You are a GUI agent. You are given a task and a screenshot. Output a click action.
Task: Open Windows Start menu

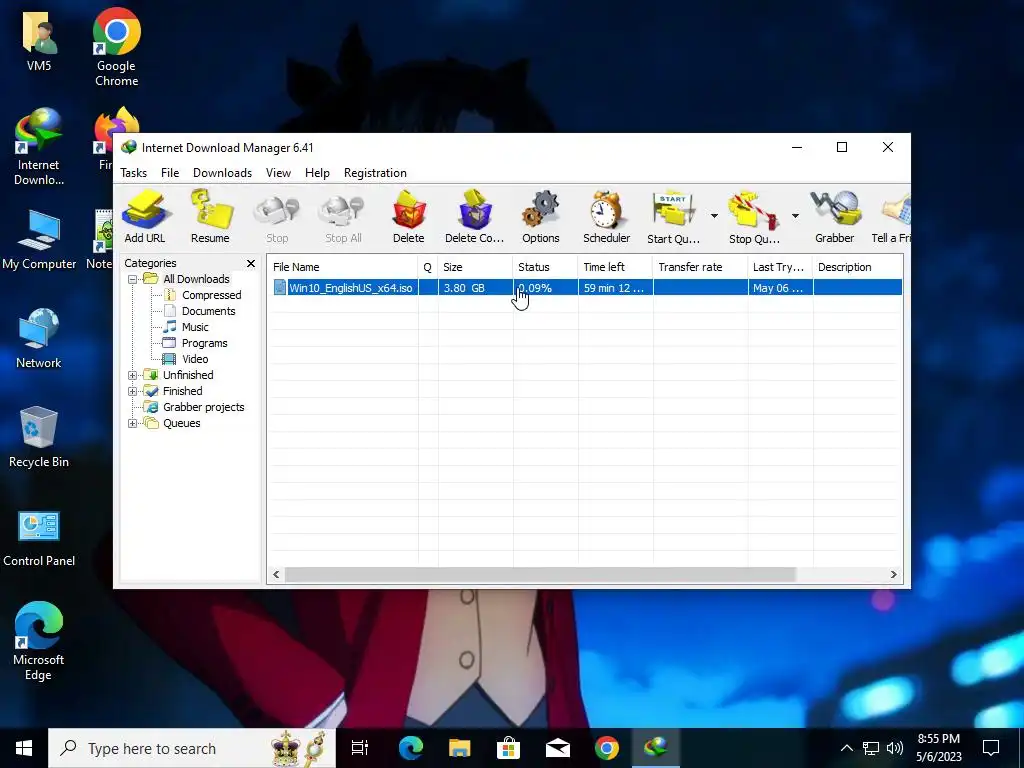click(24, 748)
